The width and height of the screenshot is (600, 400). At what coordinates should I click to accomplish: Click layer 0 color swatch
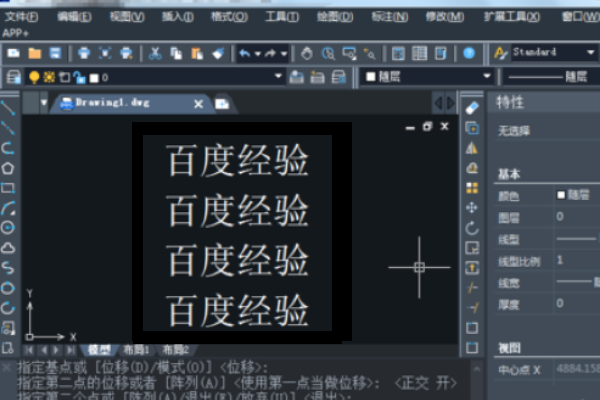tap(94, 78)
